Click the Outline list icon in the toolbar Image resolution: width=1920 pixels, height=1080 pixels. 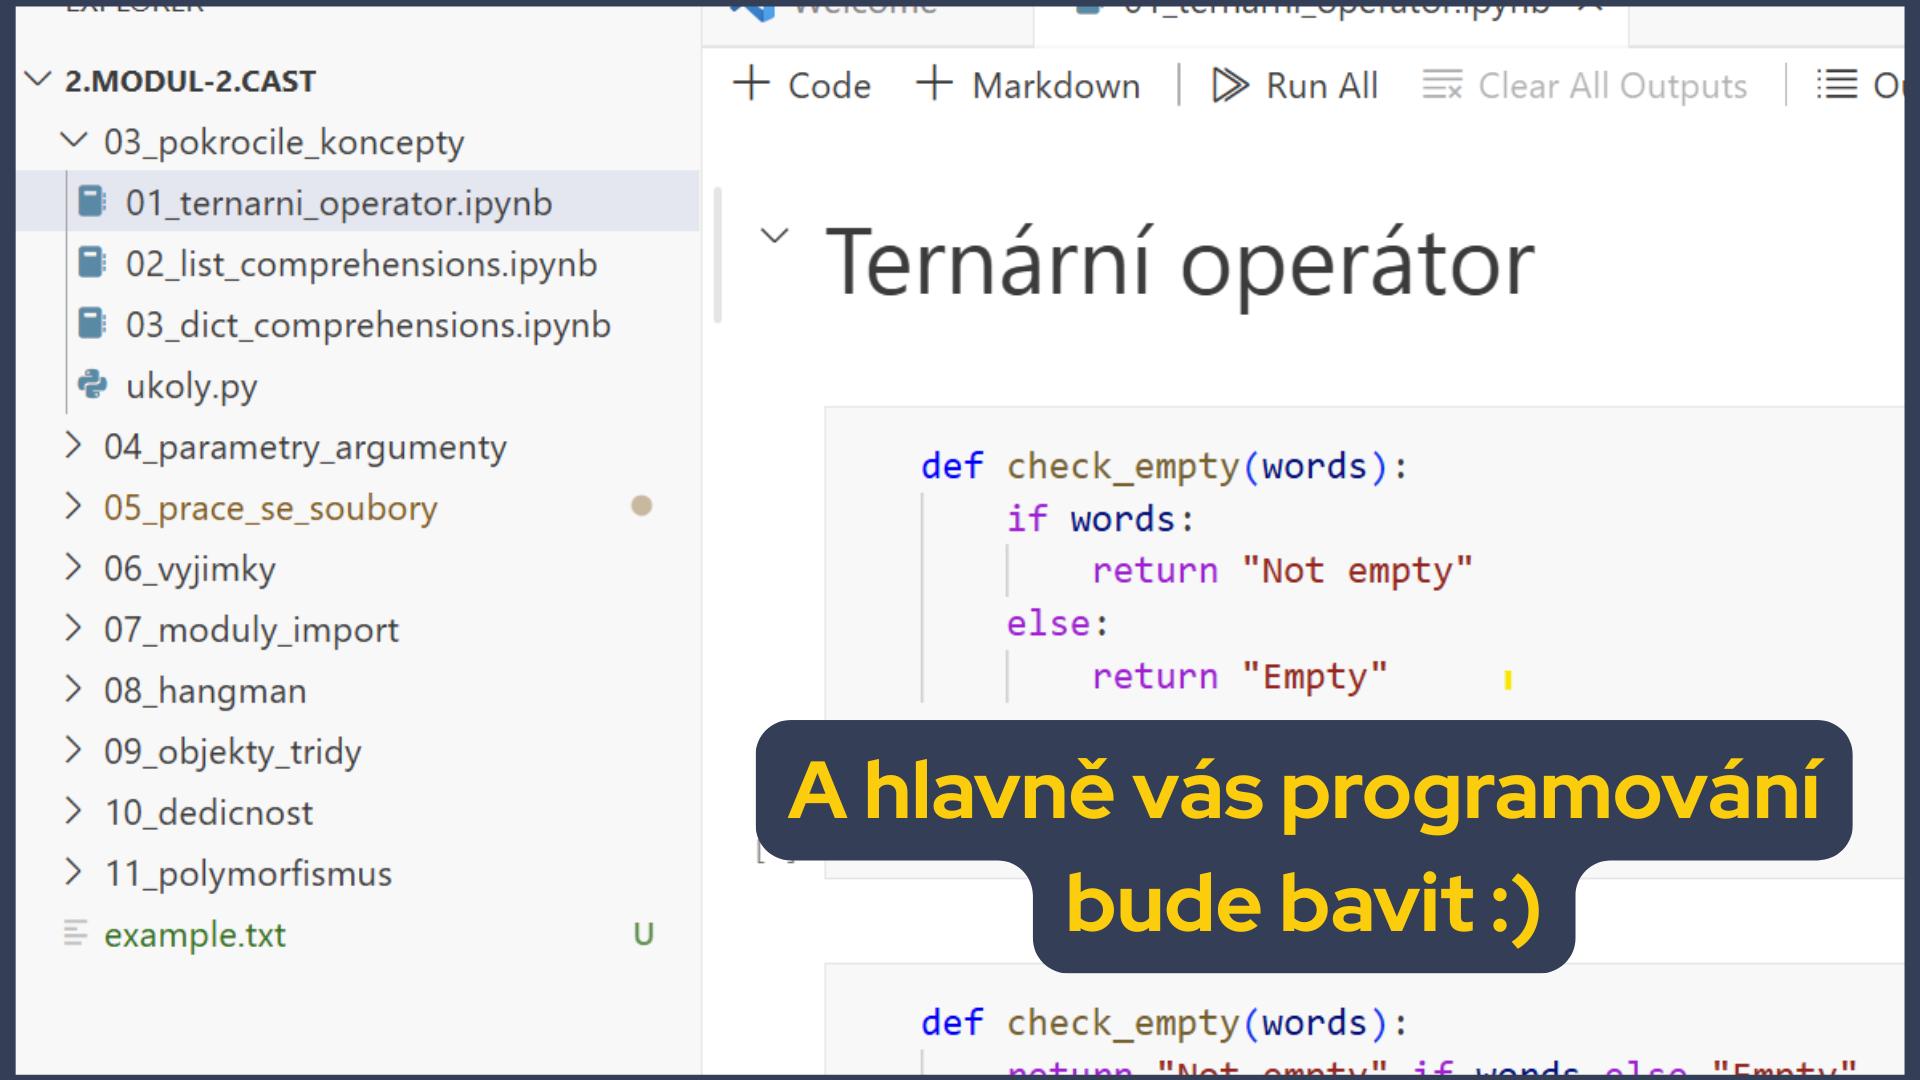[x=1837, y=84]
